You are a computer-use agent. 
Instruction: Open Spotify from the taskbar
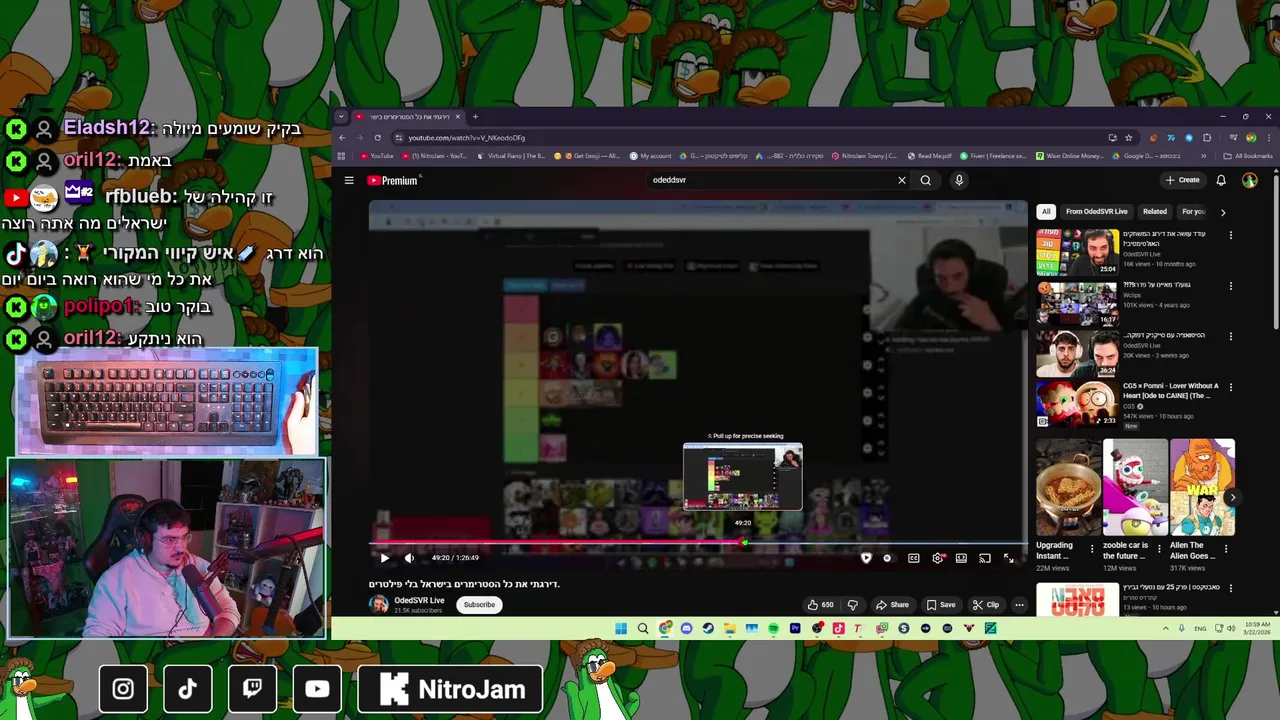click(x=773, y=628)
